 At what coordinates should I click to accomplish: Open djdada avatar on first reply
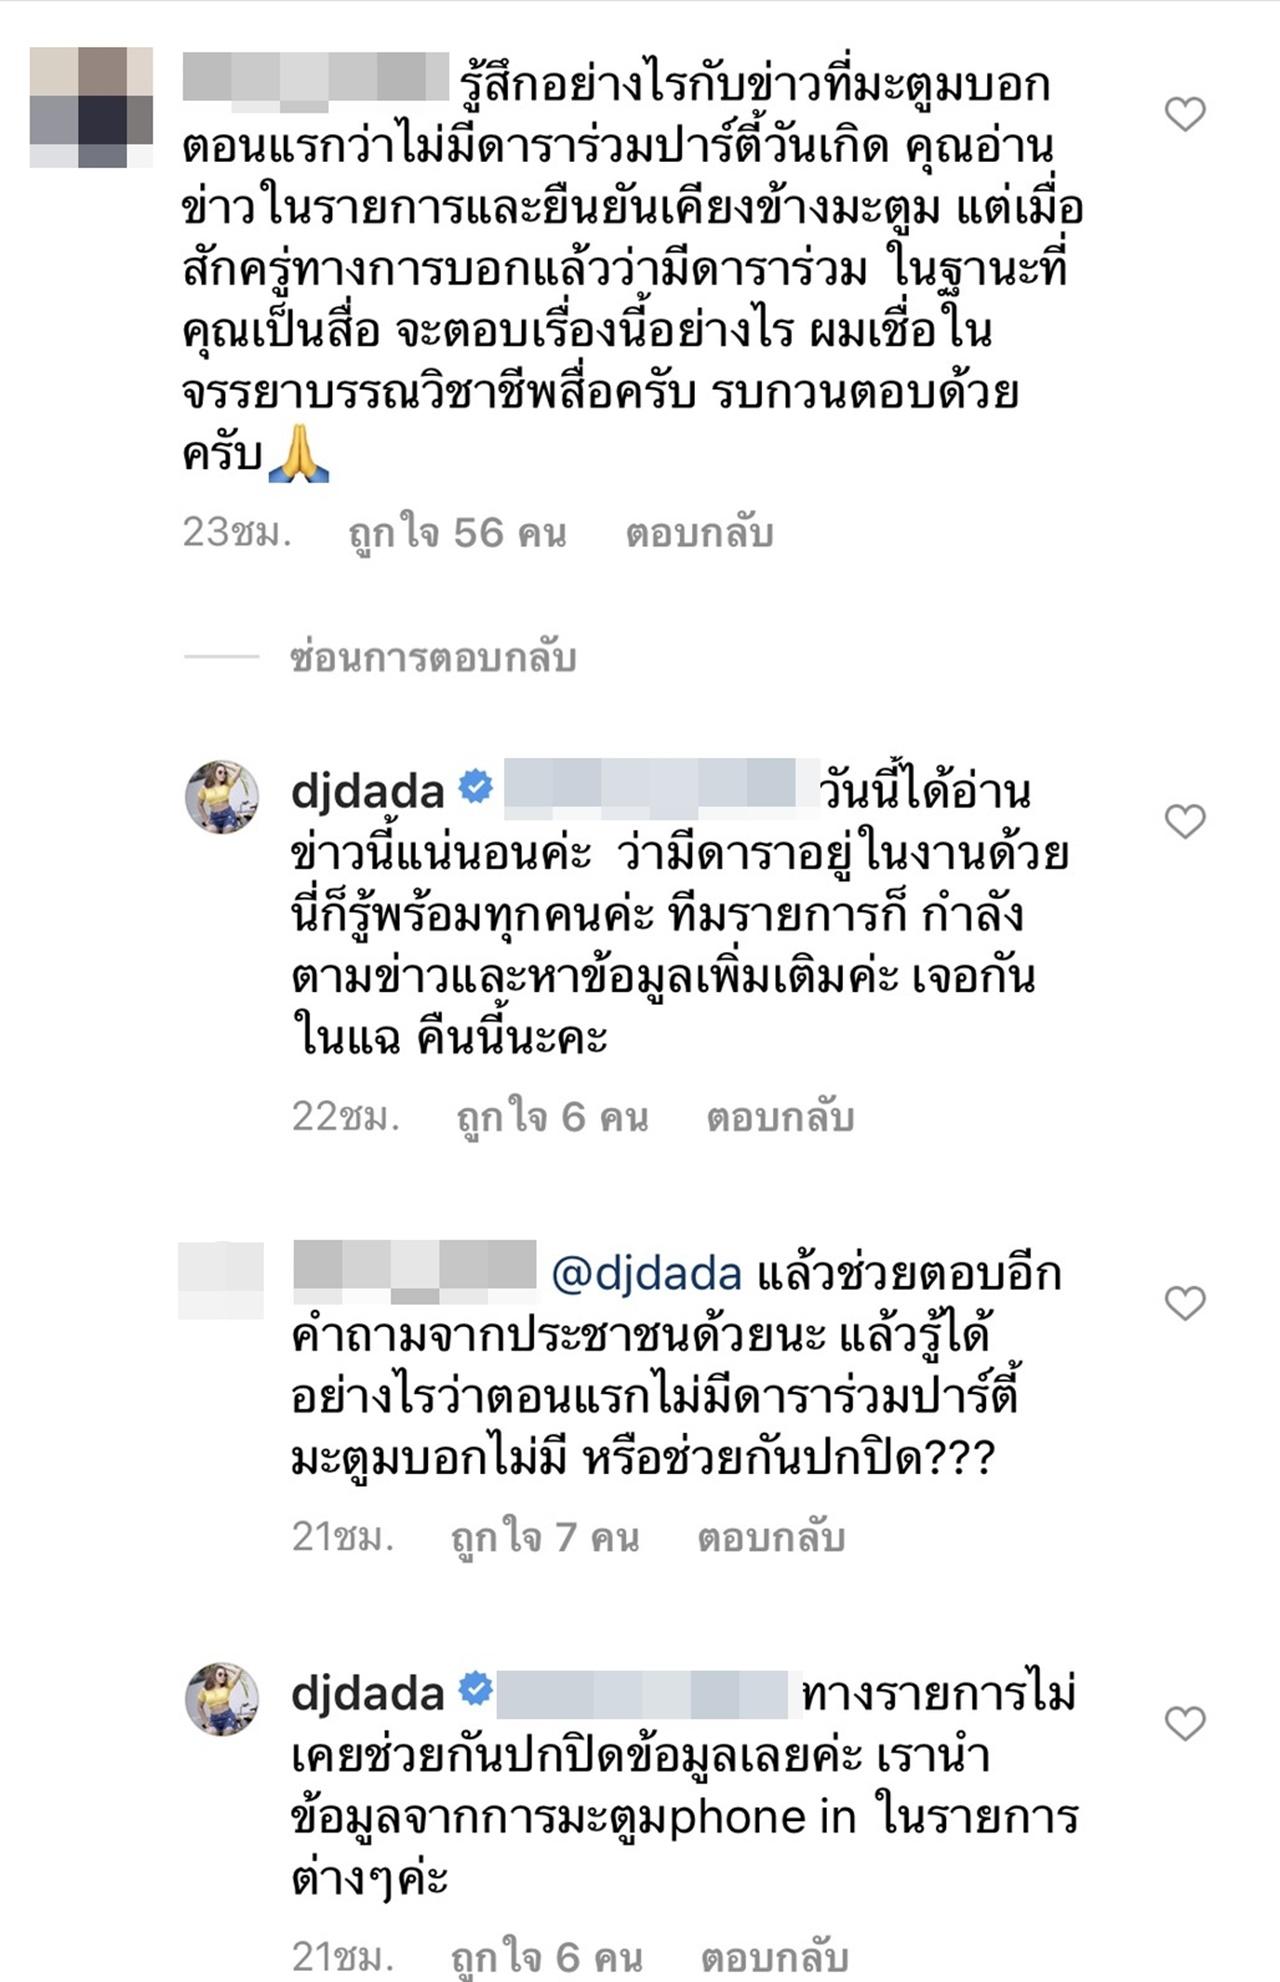coord(222,796)
